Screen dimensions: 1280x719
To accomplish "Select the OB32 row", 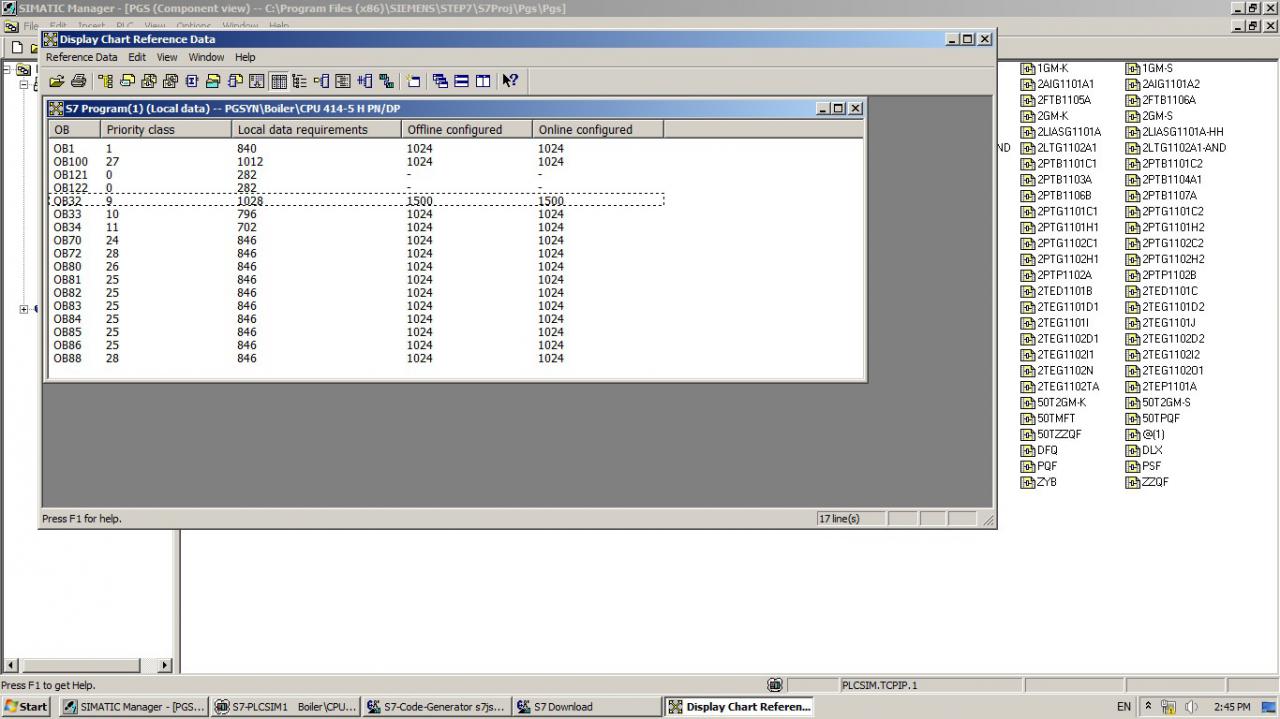I will 356,200.
